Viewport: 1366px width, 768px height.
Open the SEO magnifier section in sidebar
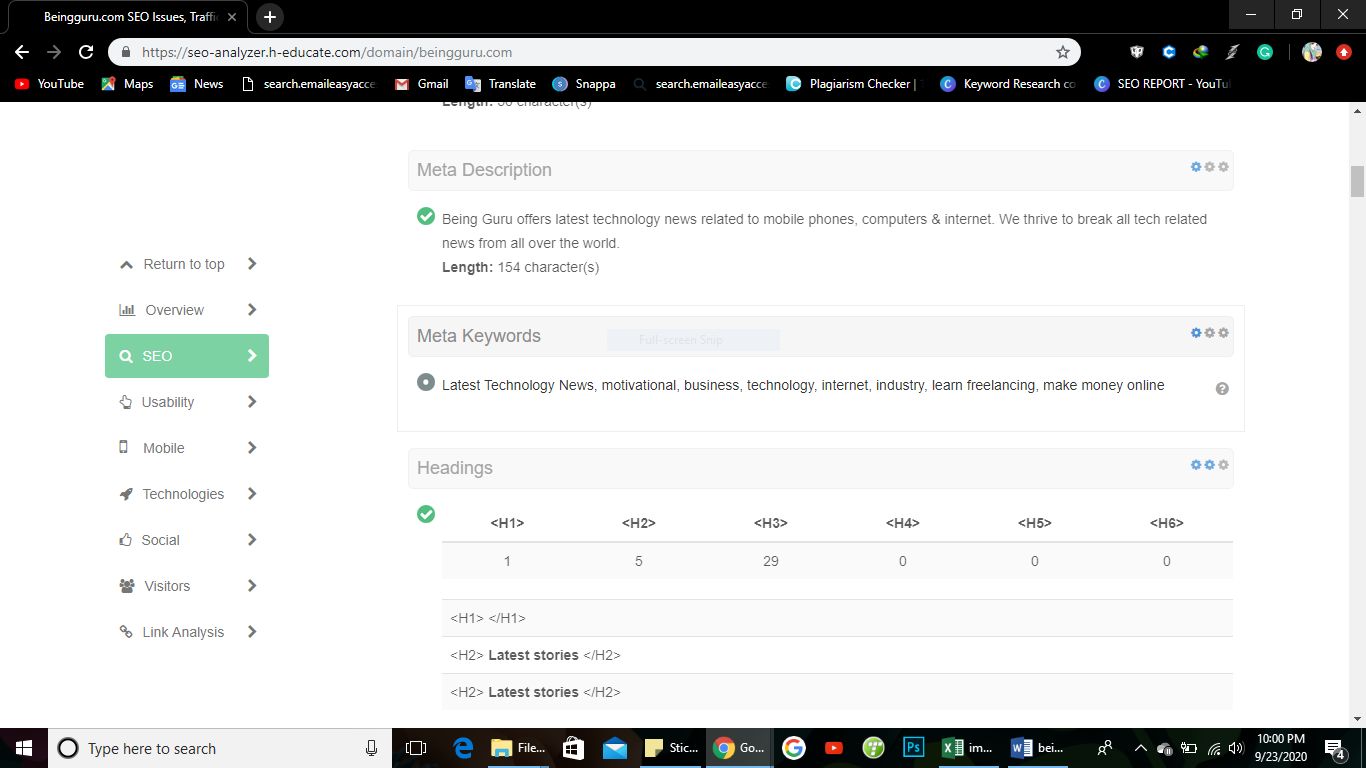coord(126,356)
